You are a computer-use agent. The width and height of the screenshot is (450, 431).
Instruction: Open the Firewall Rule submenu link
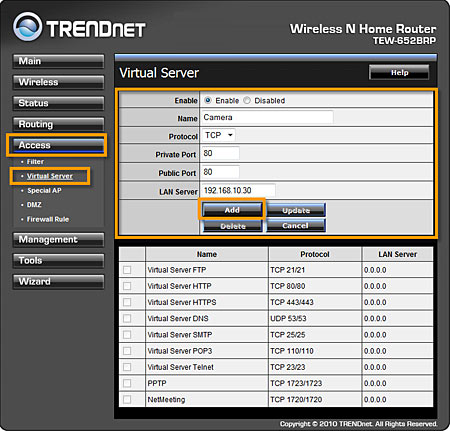tap(48, 219)
